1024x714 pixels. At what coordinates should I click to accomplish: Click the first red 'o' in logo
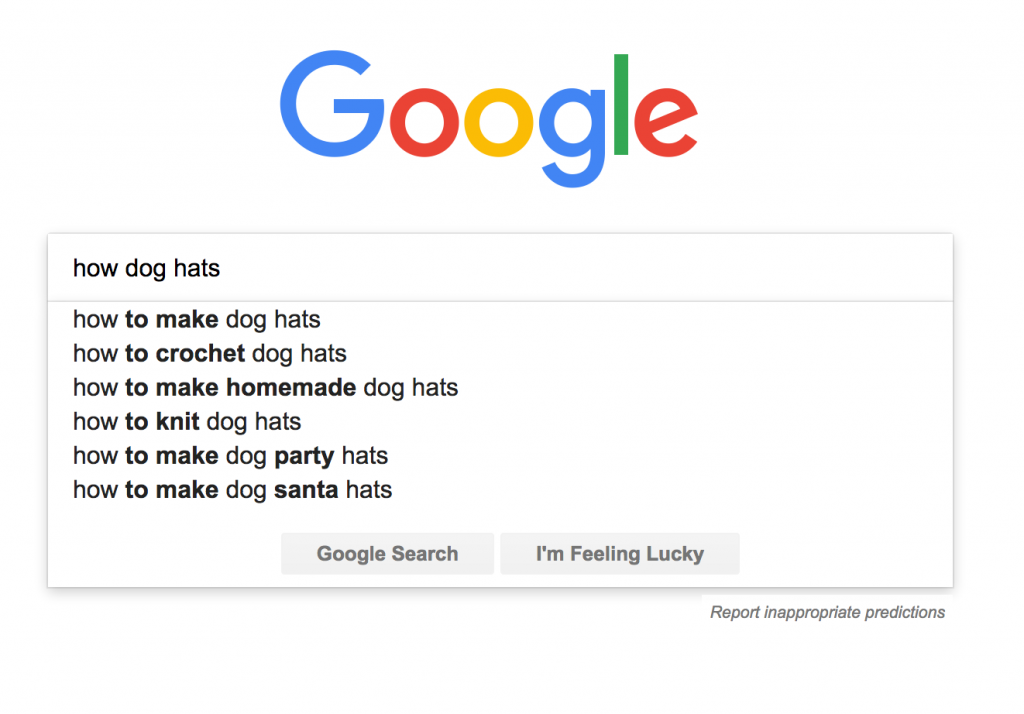[x=425, y=122]
